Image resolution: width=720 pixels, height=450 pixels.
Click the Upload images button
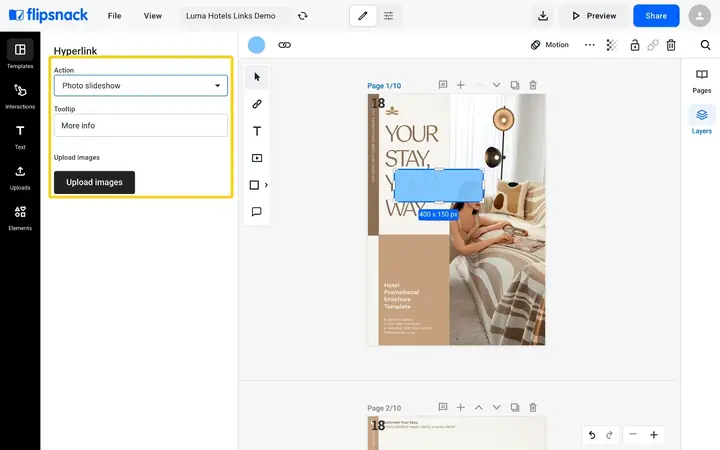pos(94,182)
